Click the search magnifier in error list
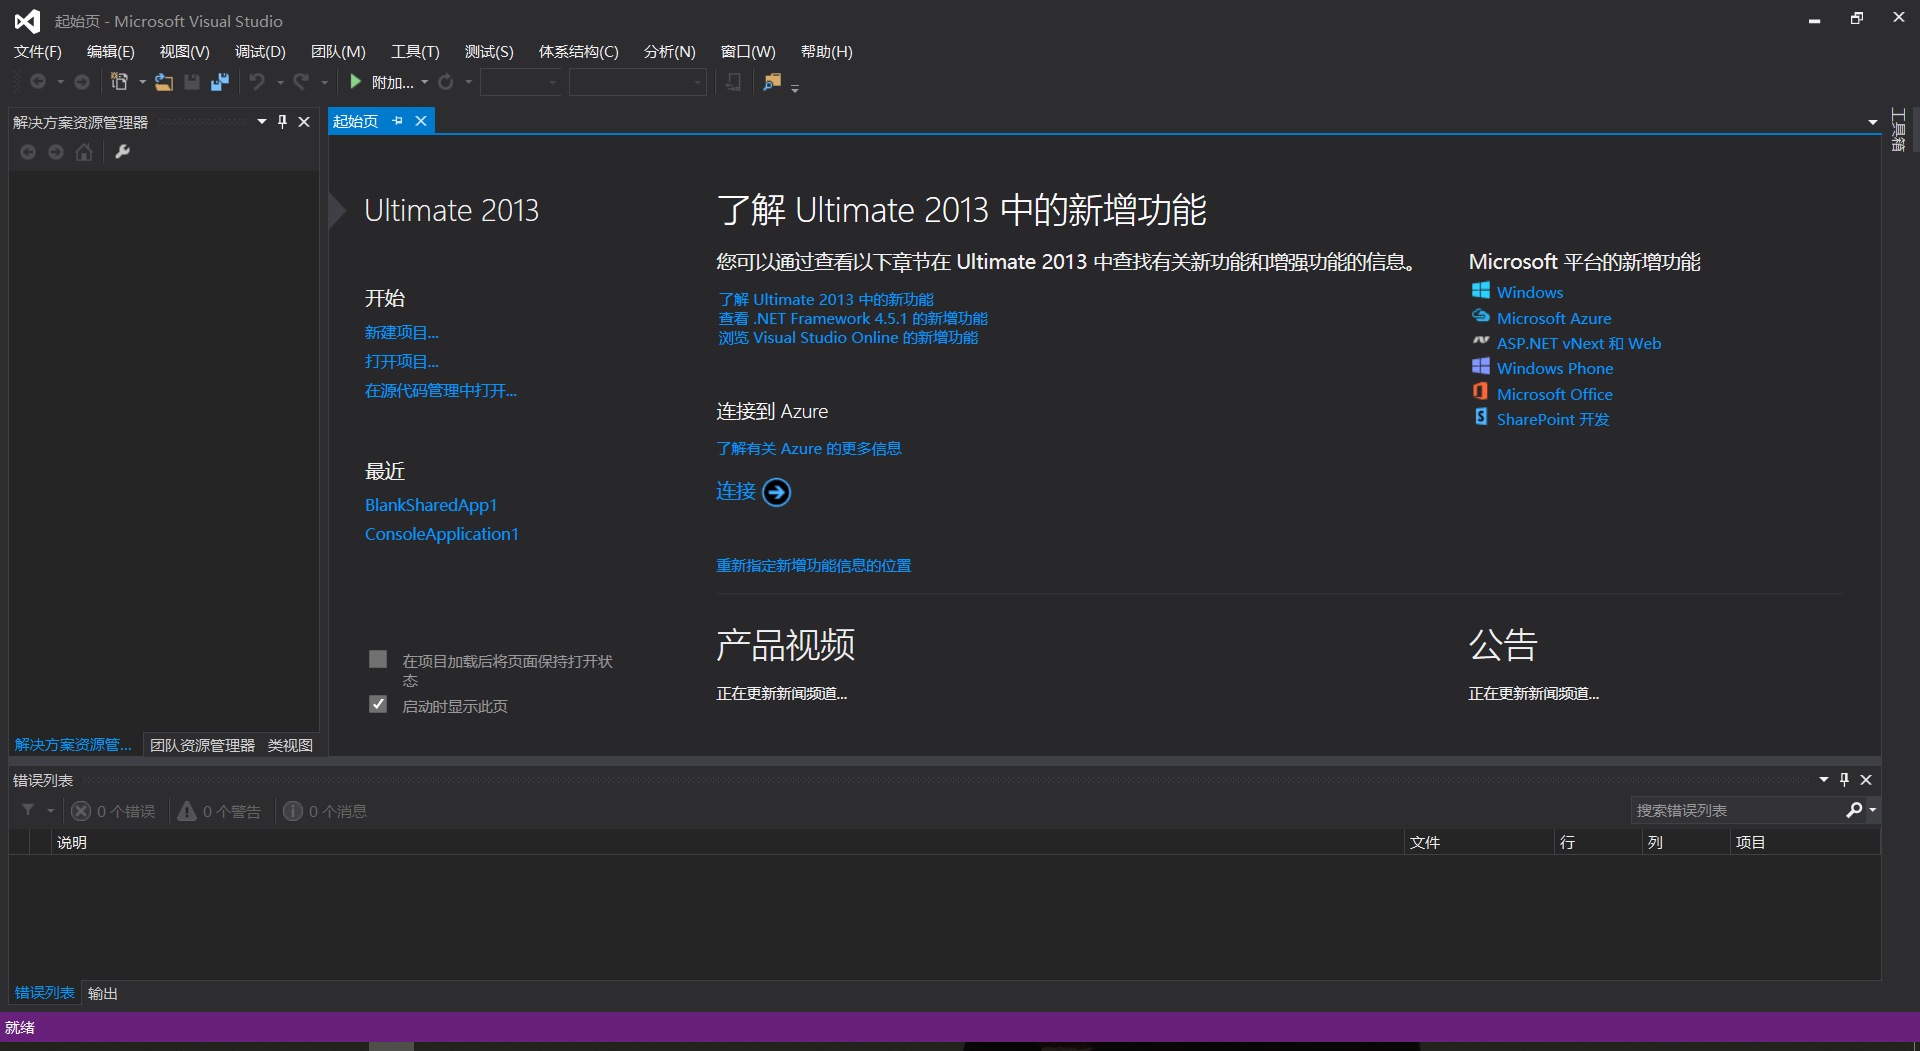 point(1854,810)
